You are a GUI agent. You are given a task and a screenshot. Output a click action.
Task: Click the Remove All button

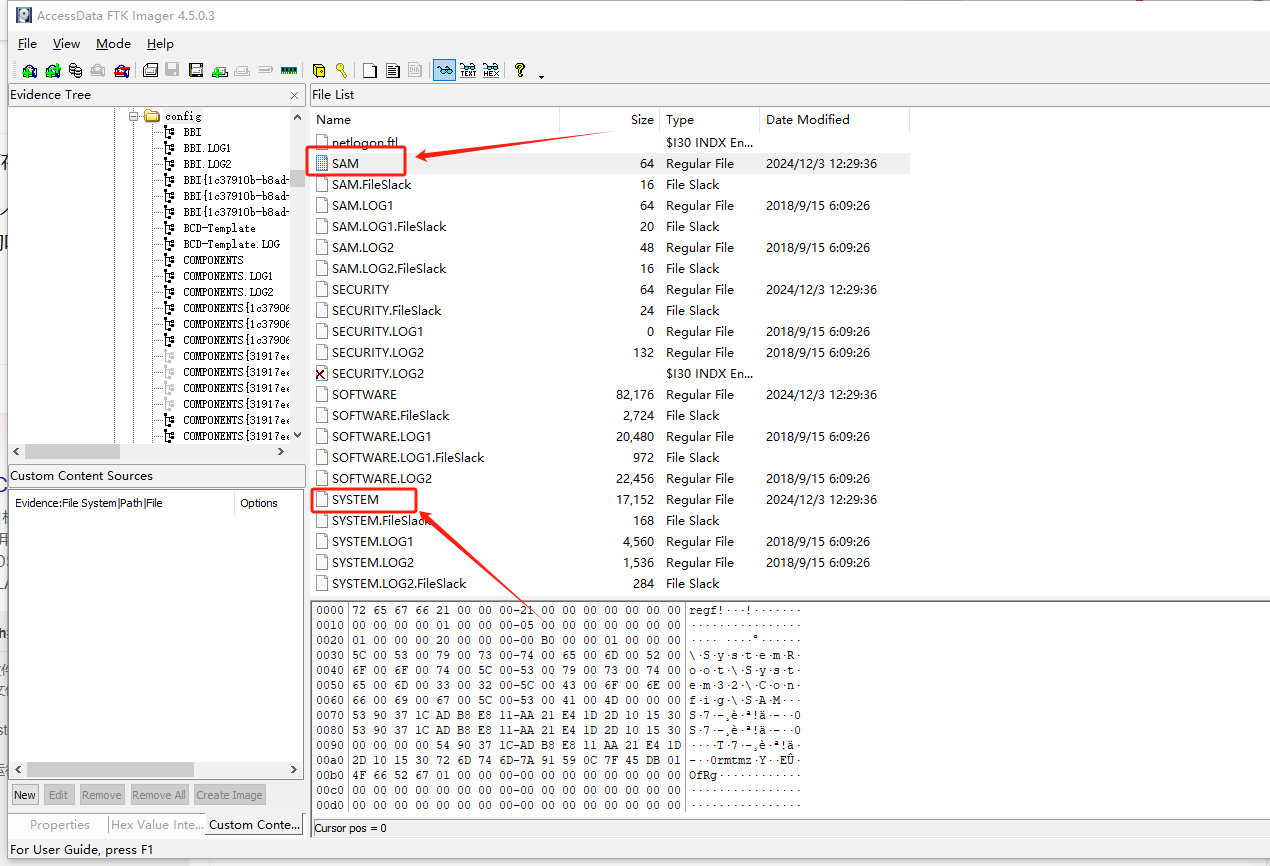pyautogui.click(x=160, y=795)
